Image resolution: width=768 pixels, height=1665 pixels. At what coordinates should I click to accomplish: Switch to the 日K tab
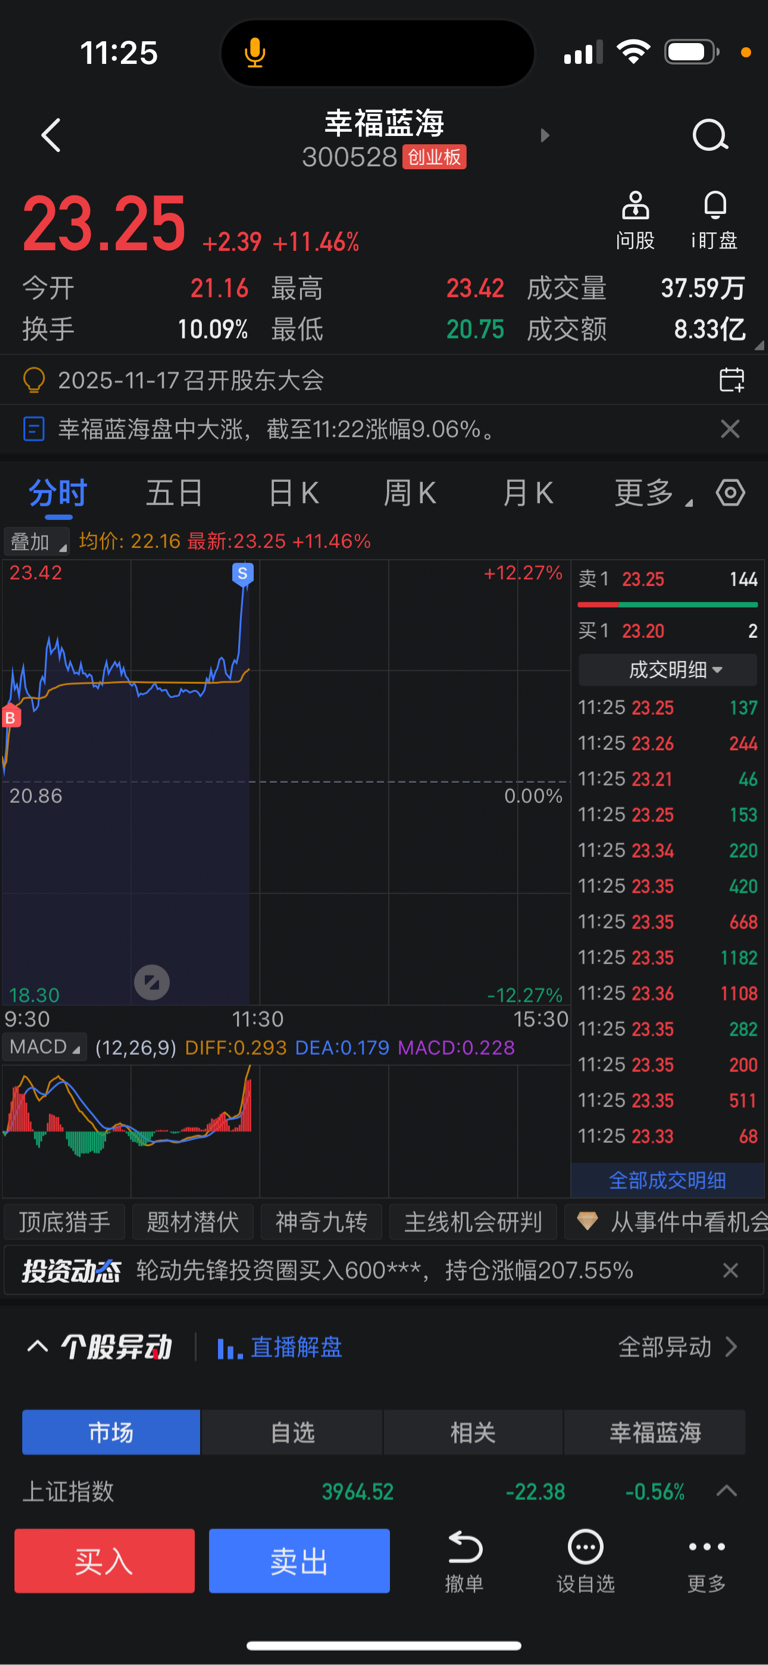(294, 493)
